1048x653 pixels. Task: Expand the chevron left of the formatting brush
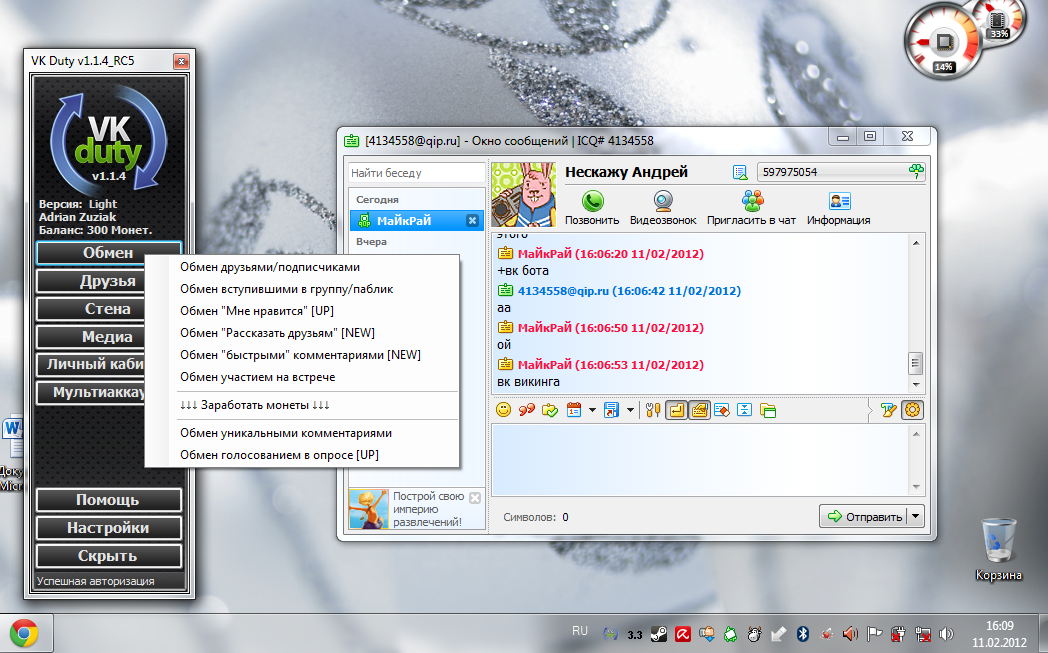tap(868, 410)
